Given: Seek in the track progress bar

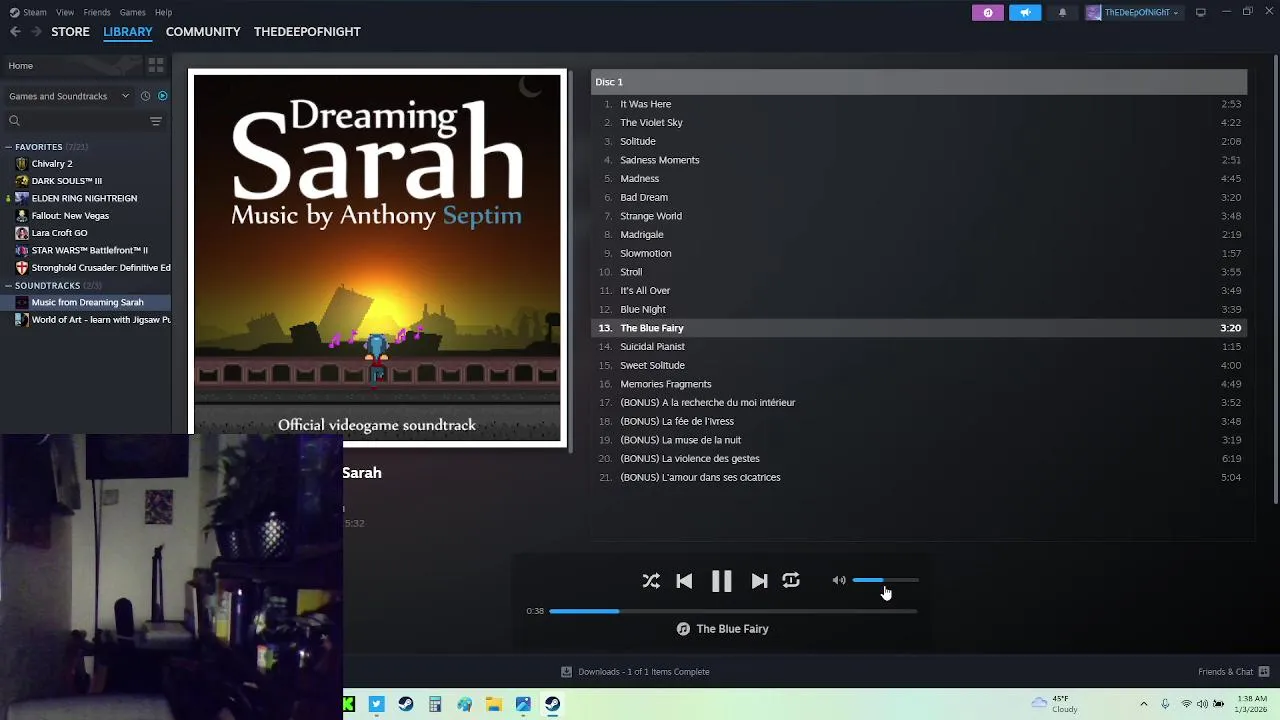Looking at the screenshot, I should pyautogui.click(x=732, y=611).
